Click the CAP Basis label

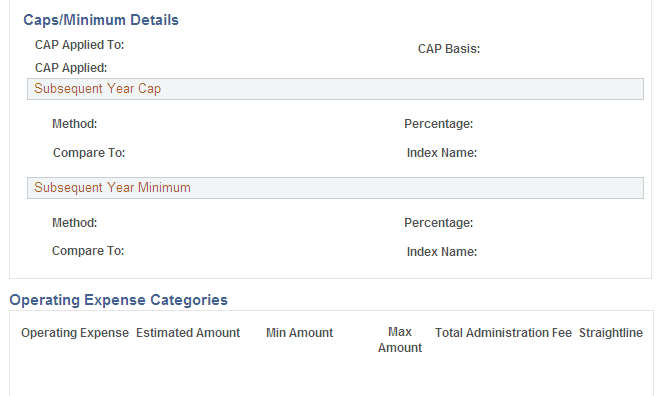[x=449, y=49]
